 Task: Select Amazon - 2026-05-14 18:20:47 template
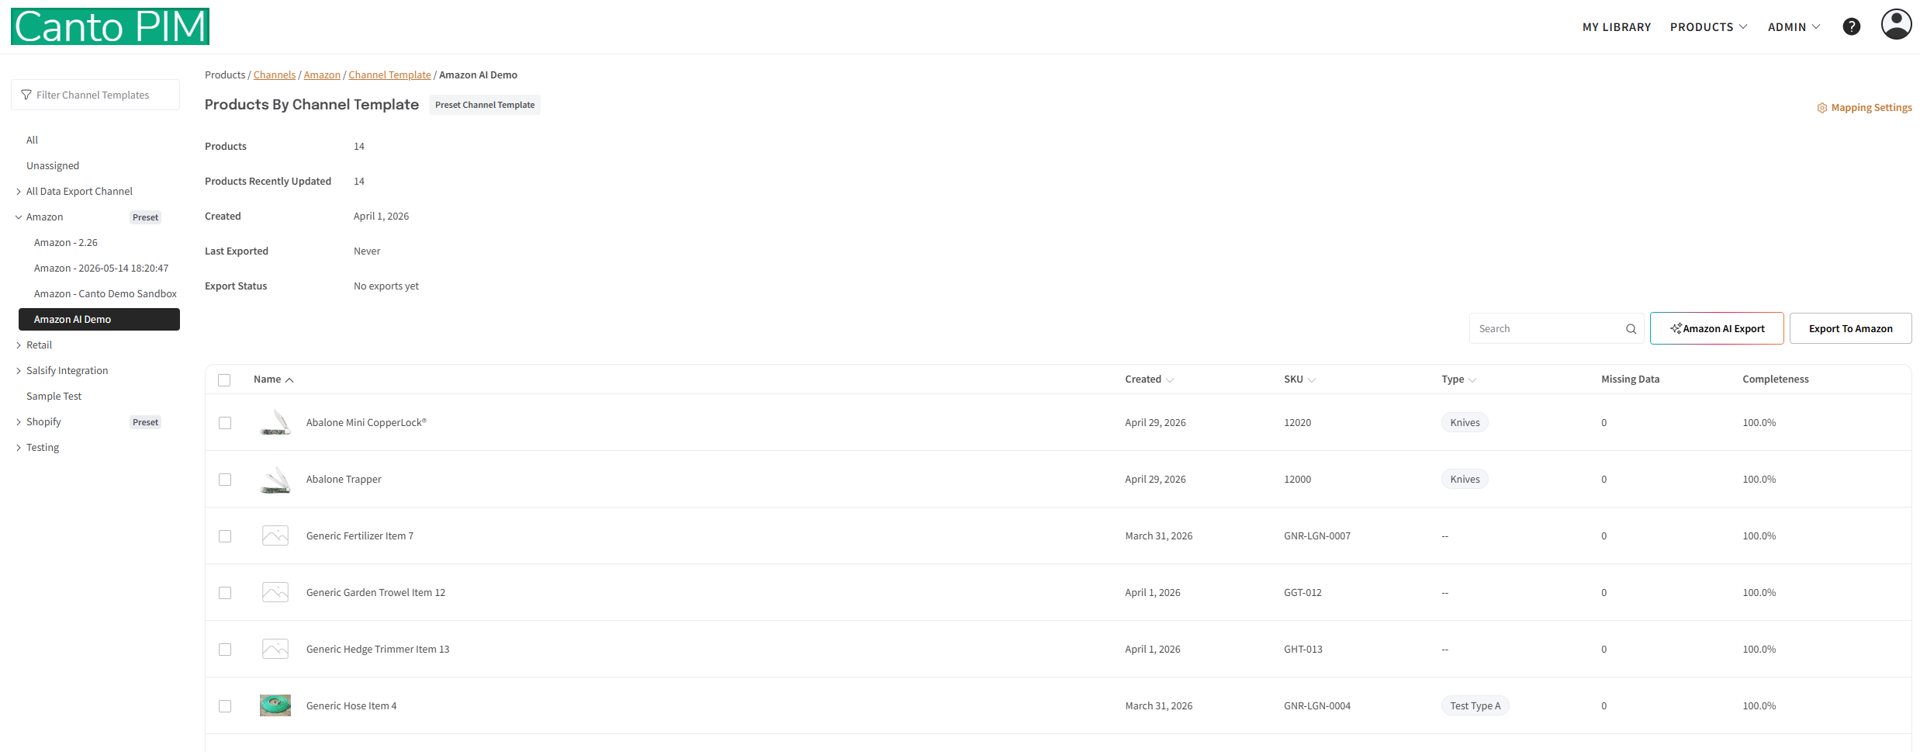pyautogui.click(x=101, y=268)
